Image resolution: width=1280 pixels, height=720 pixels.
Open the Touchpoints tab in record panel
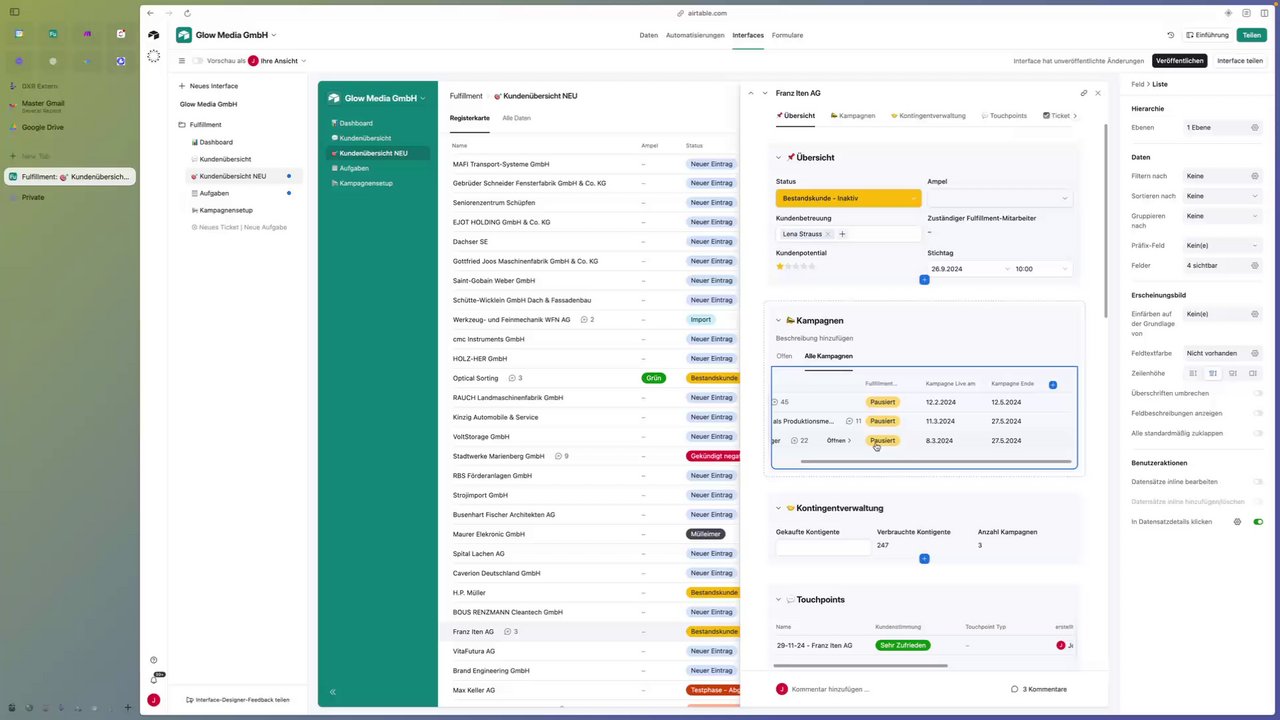pyautogui.click(x=1004, y=116)
